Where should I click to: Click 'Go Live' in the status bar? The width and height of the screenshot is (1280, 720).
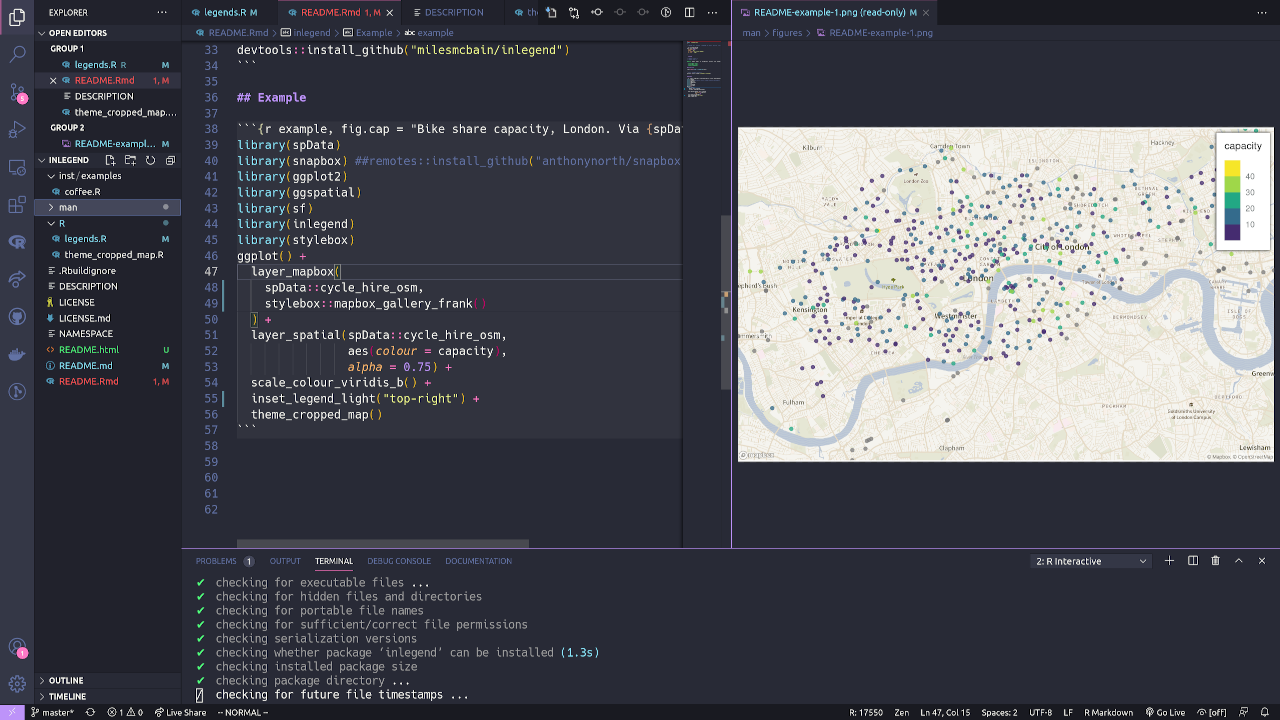coord(1166,712)
